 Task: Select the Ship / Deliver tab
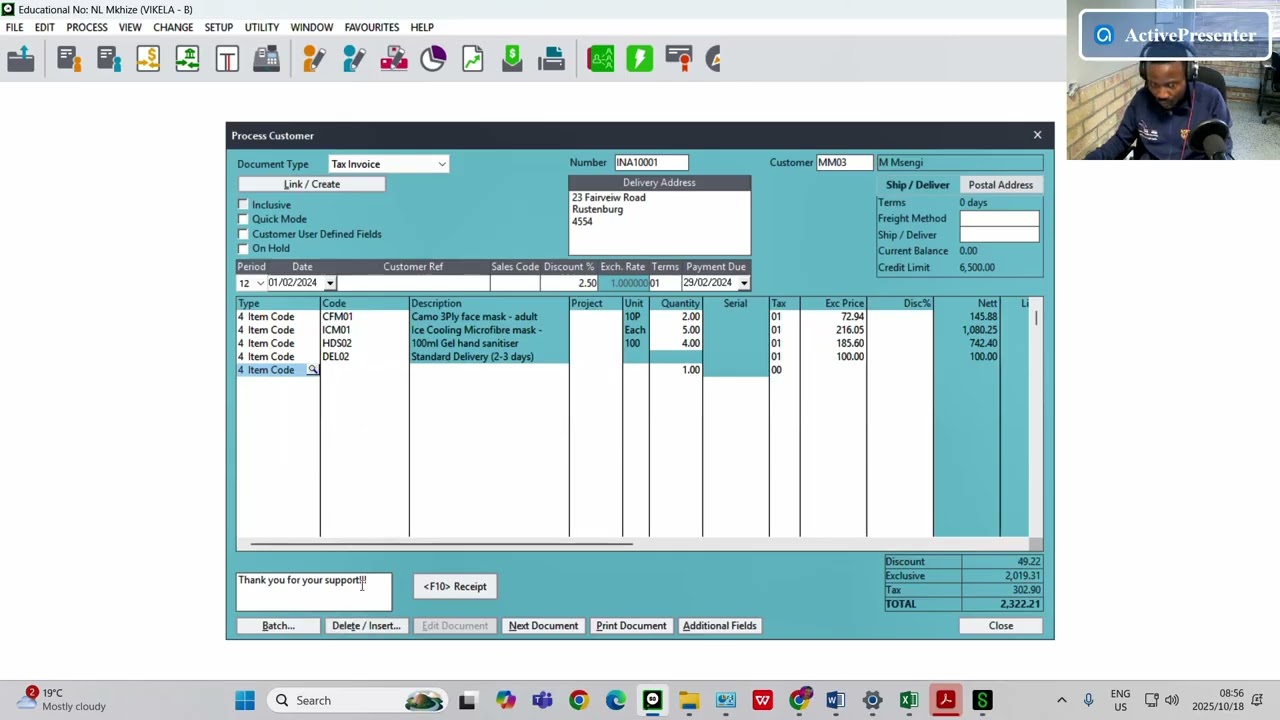click(917, 185)
